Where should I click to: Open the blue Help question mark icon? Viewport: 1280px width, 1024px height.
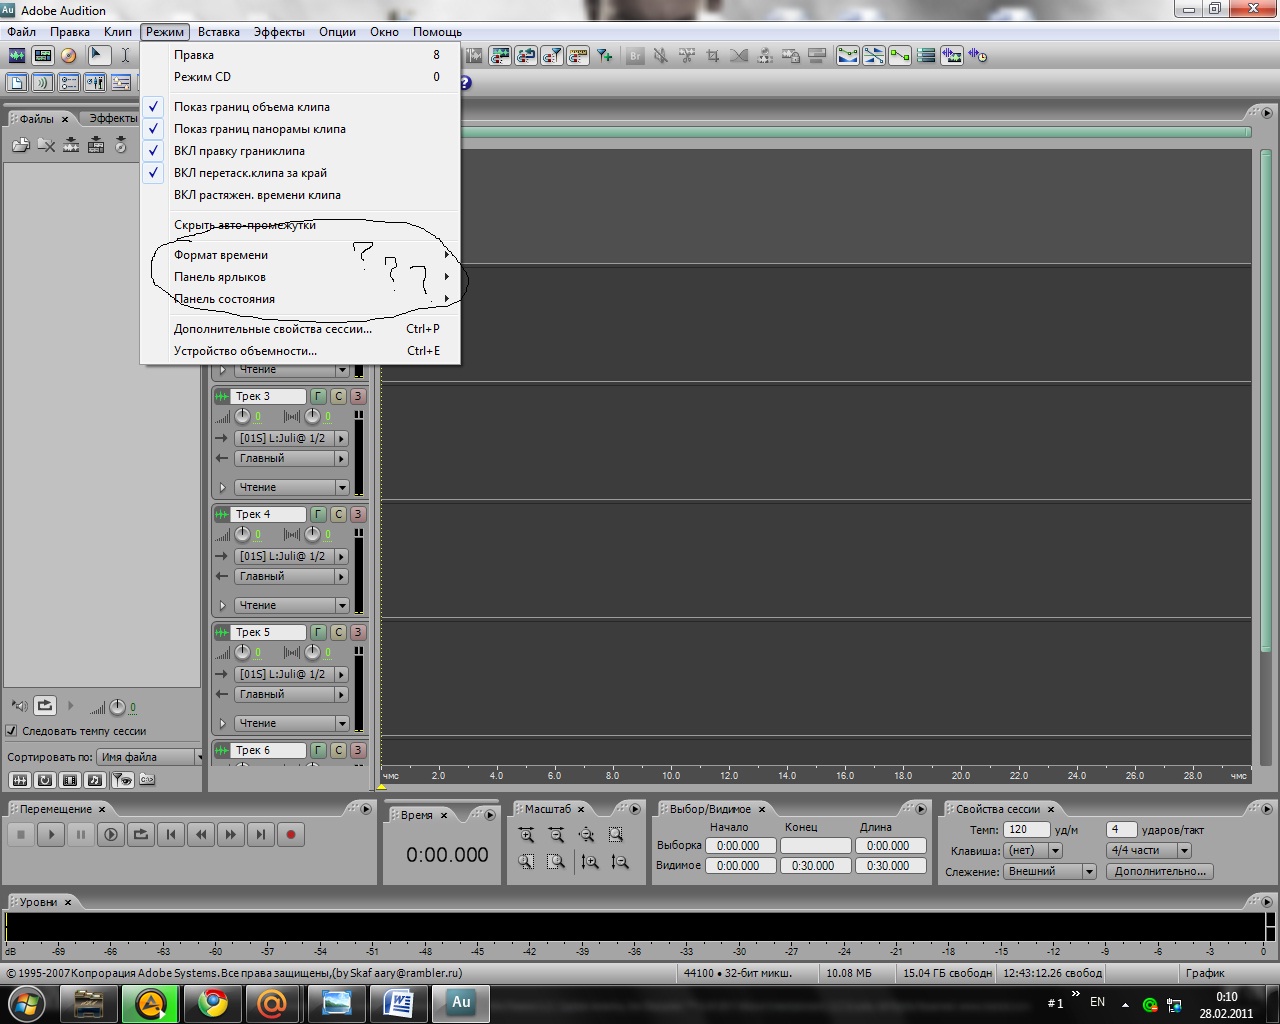coord(465,82)
